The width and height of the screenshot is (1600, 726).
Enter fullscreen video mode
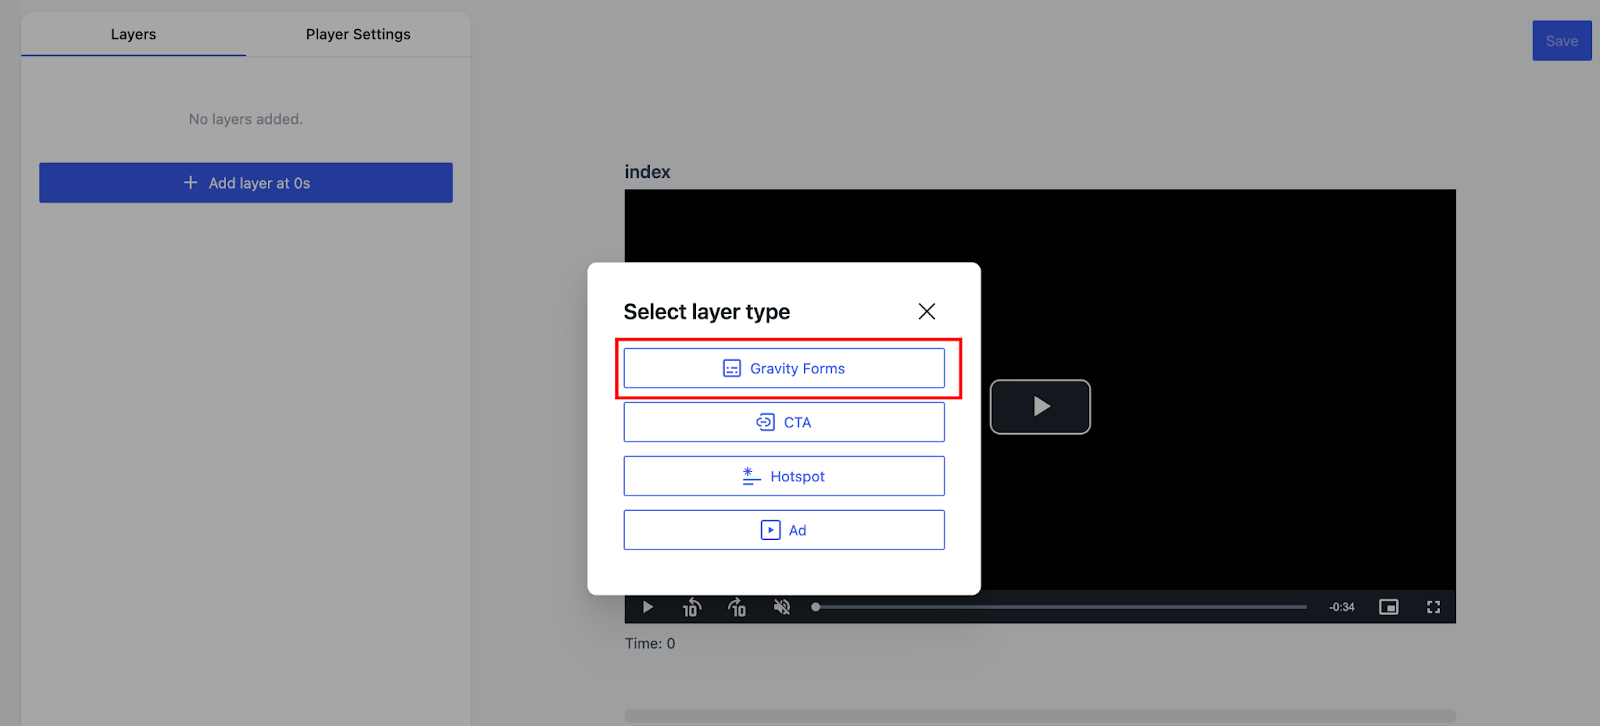pyautogui.click(x=1433, y=607)
